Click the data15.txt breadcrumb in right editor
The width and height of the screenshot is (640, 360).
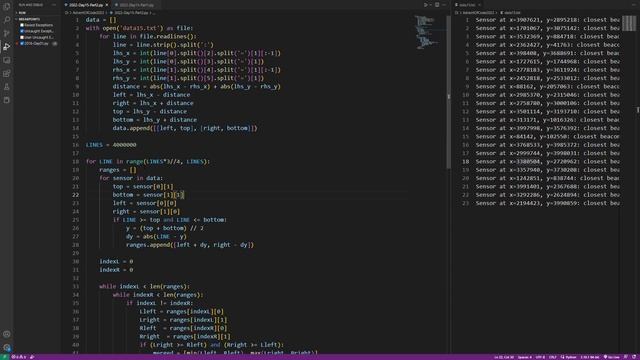coord(511,13)
